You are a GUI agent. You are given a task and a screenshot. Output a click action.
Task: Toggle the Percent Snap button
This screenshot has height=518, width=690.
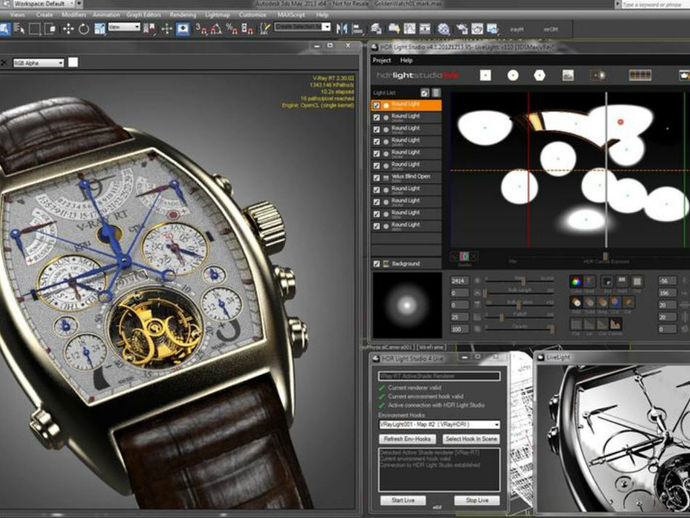232,29
